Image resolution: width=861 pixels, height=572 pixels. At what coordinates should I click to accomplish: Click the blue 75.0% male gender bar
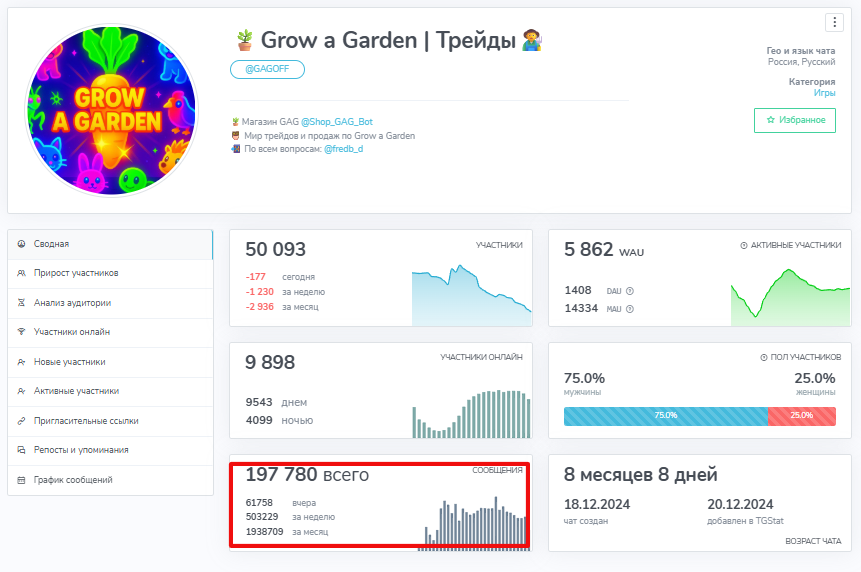click(665, 415)
